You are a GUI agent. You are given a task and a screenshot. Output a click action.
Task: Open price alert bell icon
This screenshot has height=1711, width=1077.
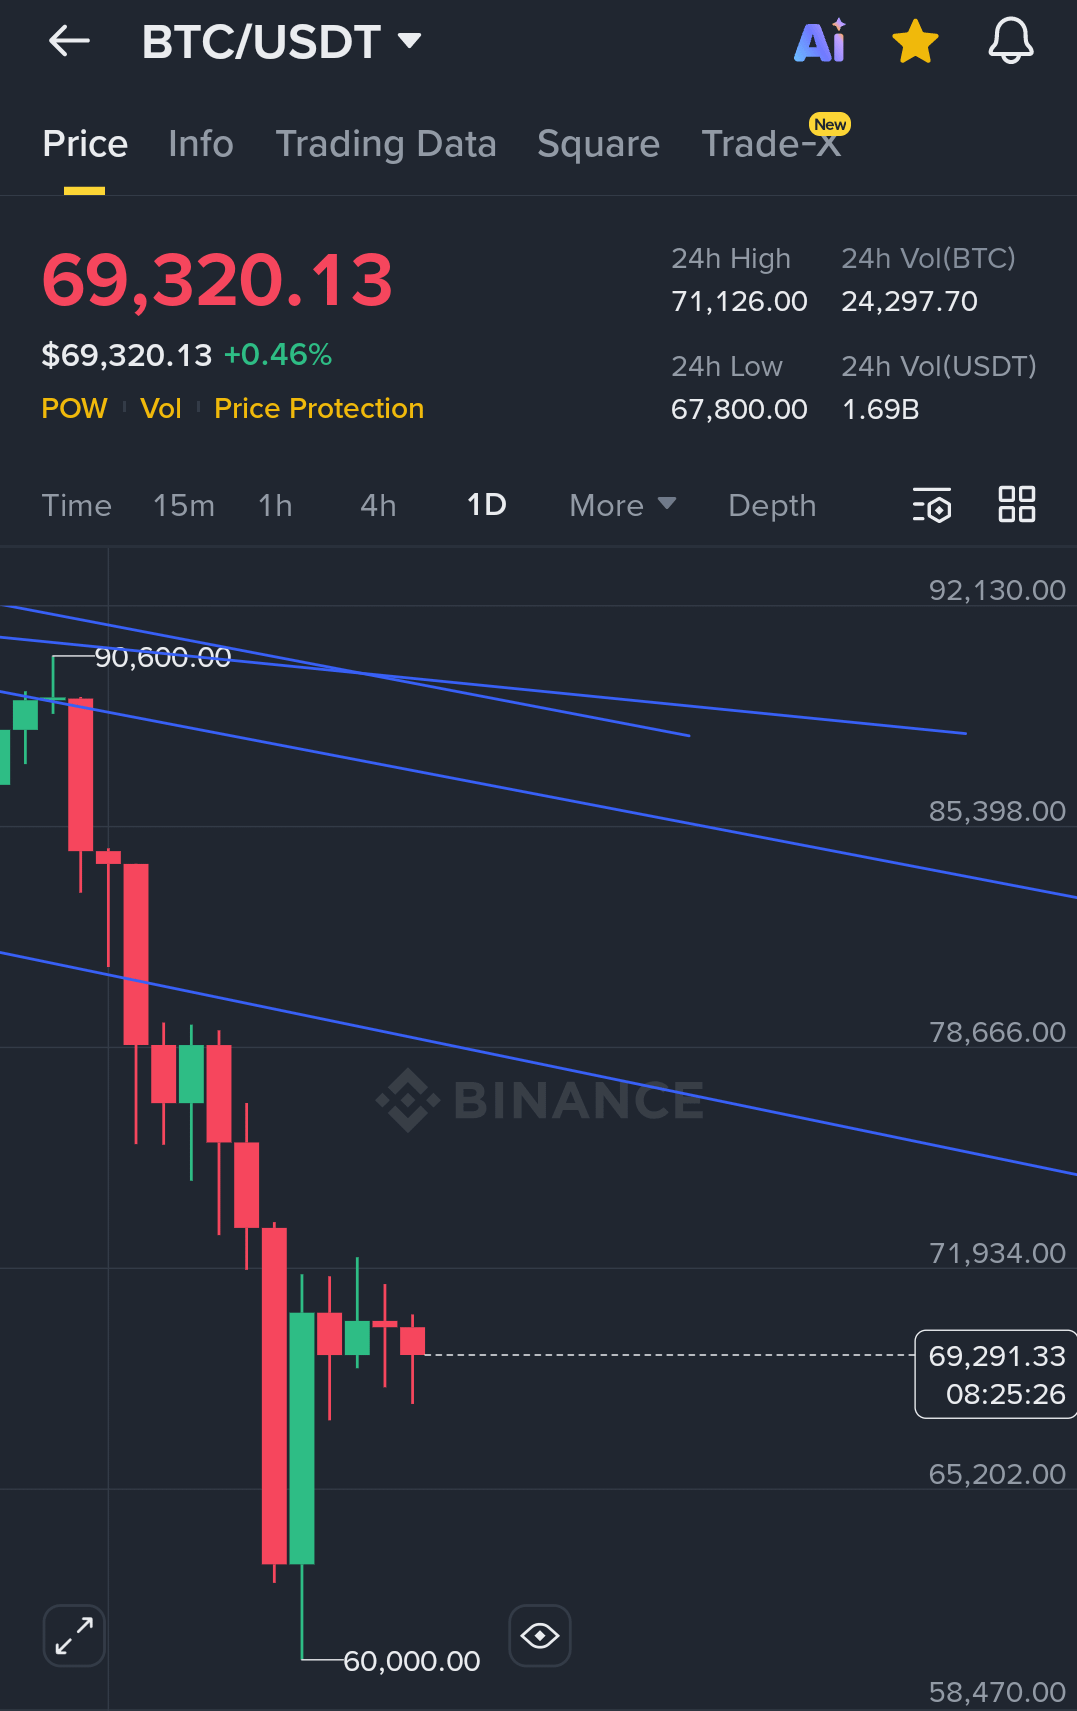[1010, 42]
